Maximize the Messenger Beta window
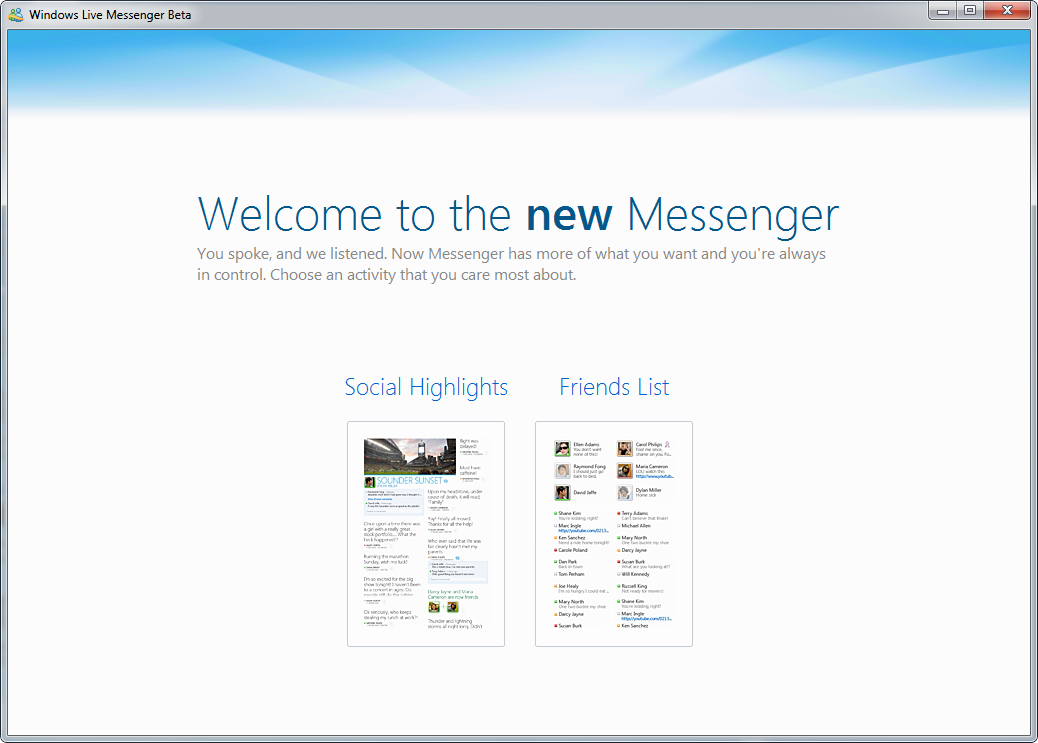1038x743 pixels. pyautogui.click(x=970, y=11)
